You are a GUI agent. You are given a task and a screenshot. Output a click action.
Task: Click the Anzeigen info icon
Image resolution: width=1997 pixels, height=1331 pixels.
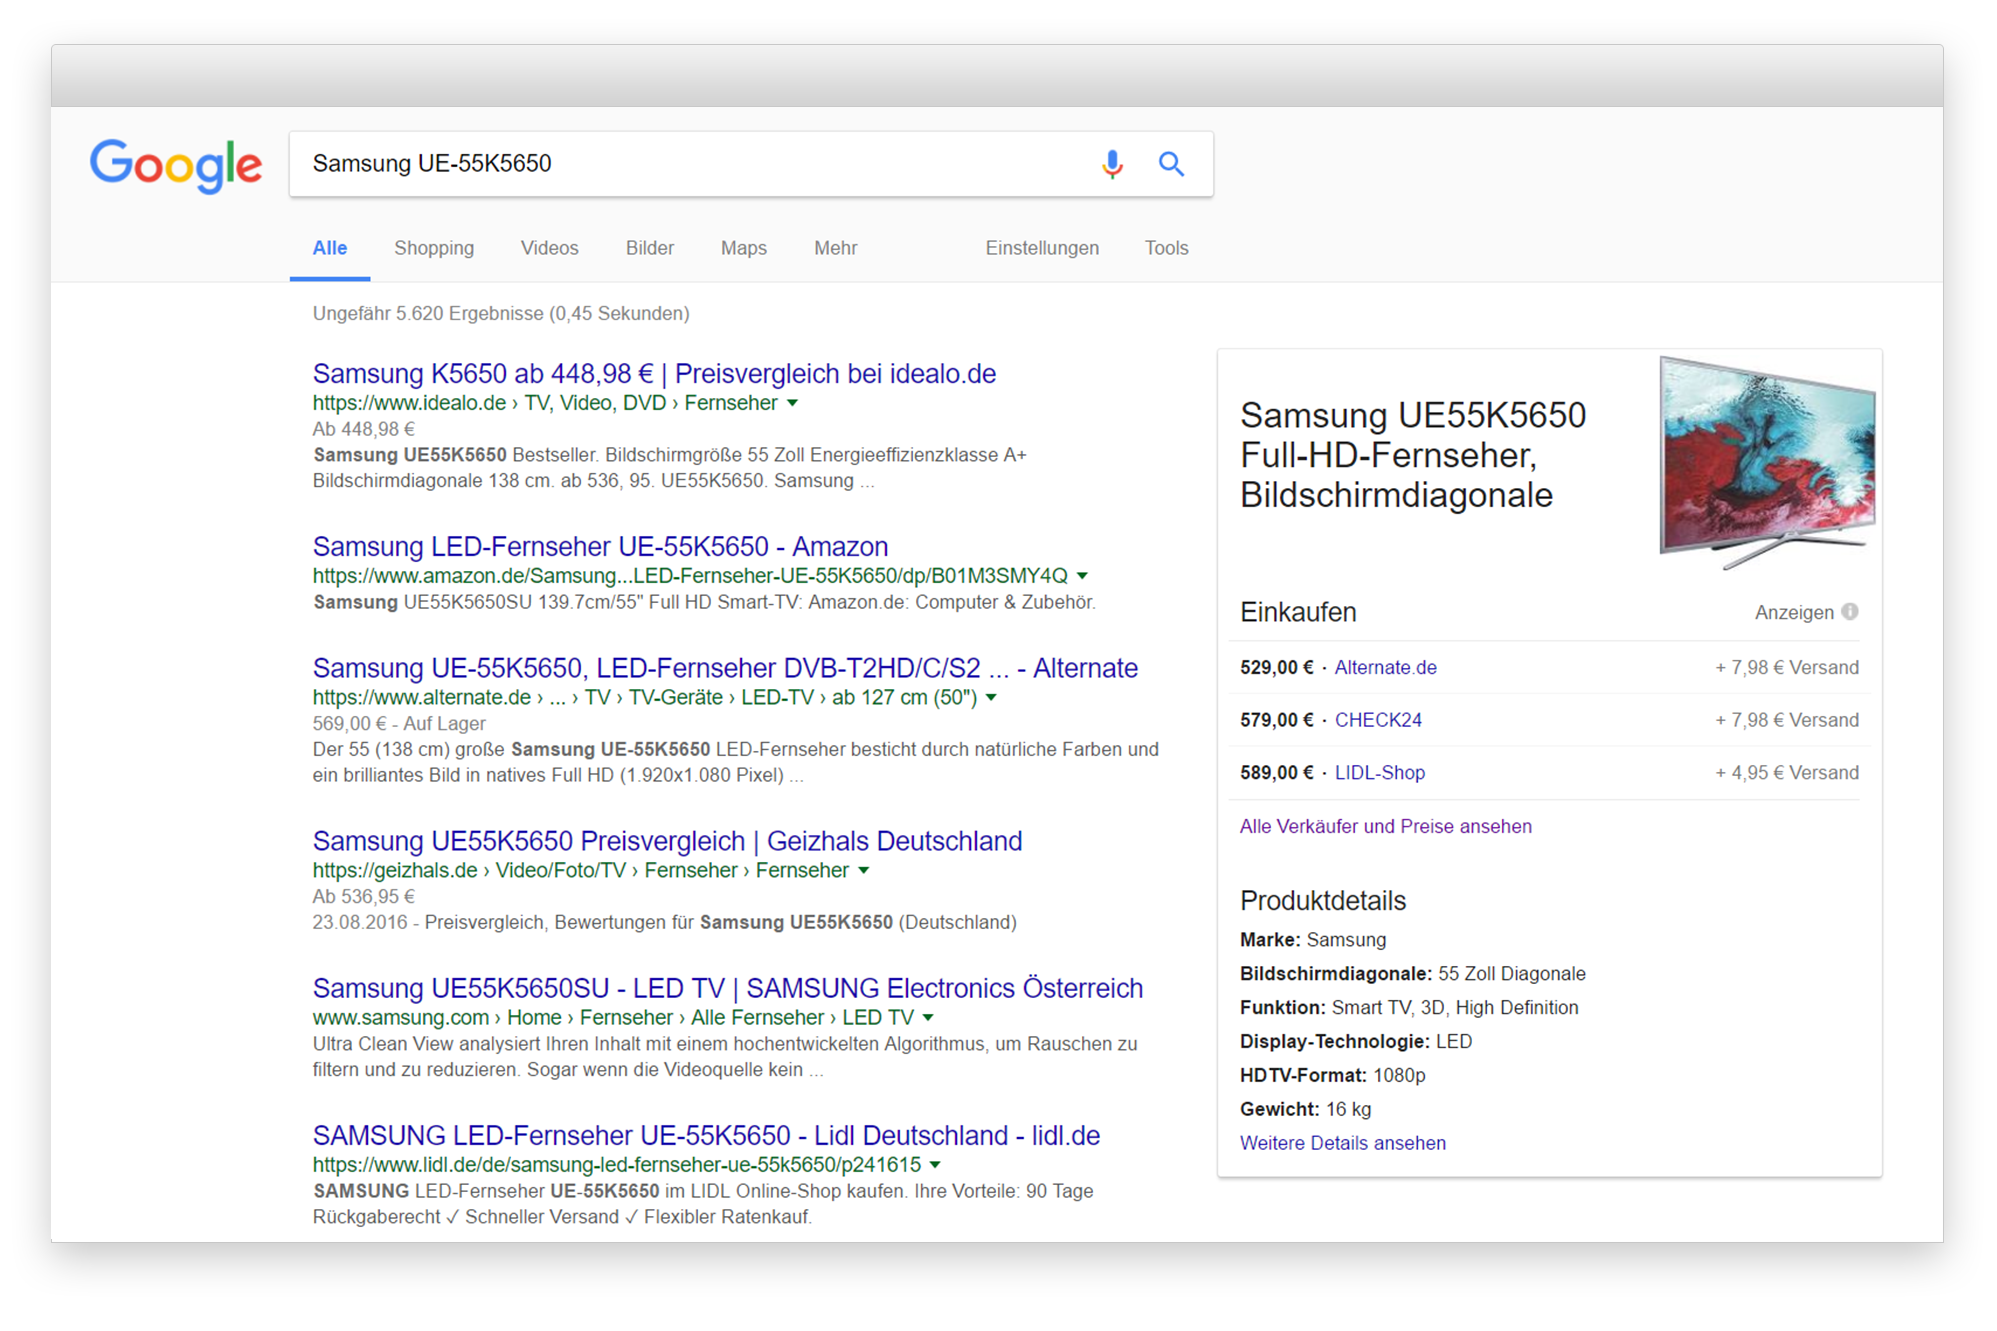click(1850, 611)
